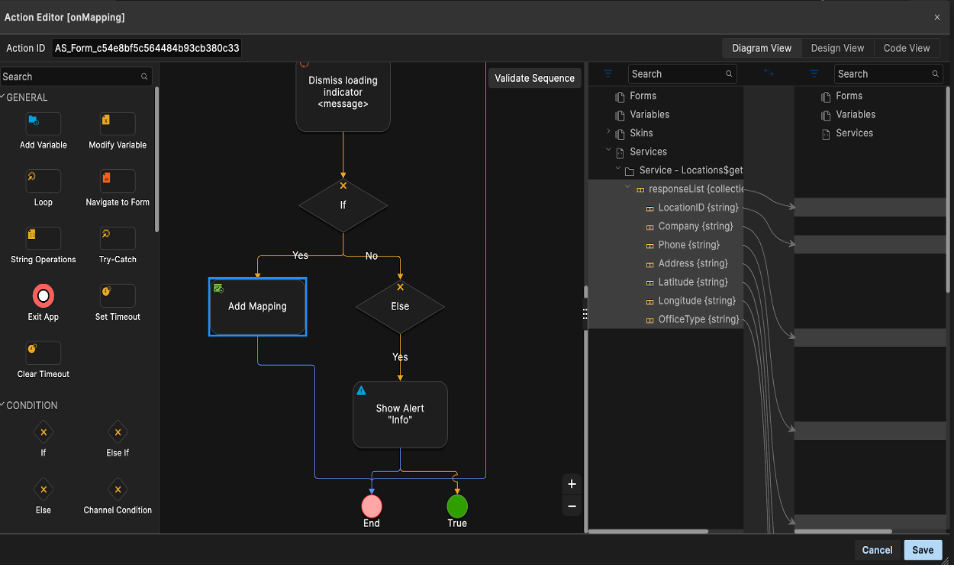Image resolution: width=954 pixels, height=566 pixels.
Task: Select the Add Variable action icon
Action: 43,124
